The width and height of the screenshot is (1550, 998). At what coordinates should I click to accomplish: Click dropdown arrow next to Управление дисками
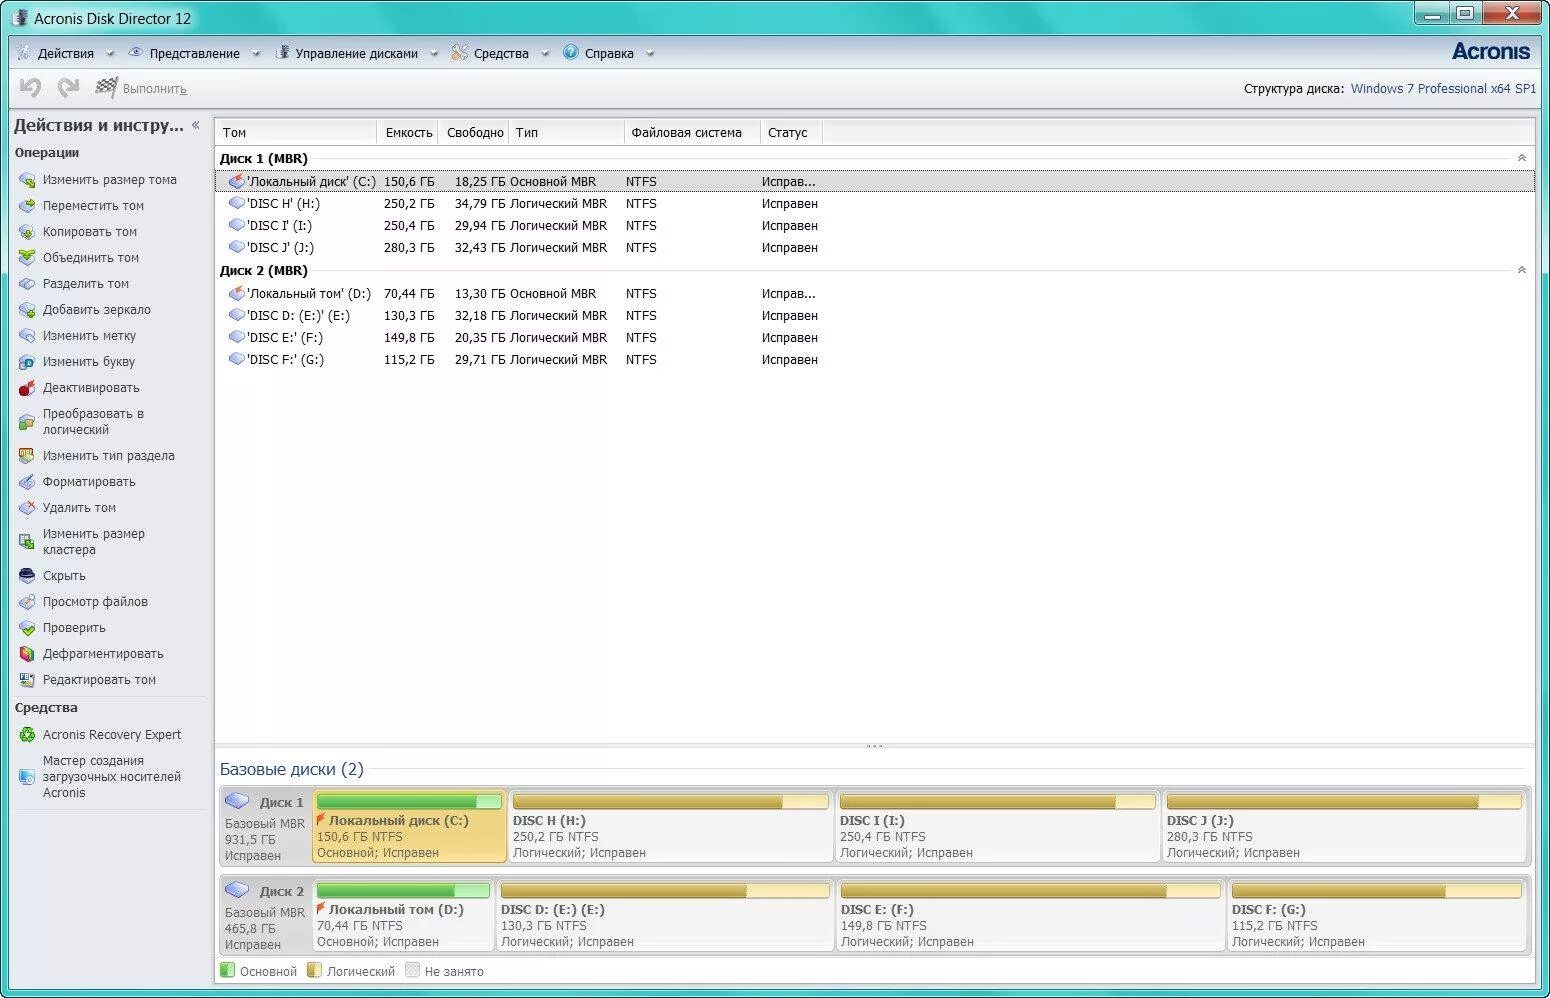coord(434,54)
